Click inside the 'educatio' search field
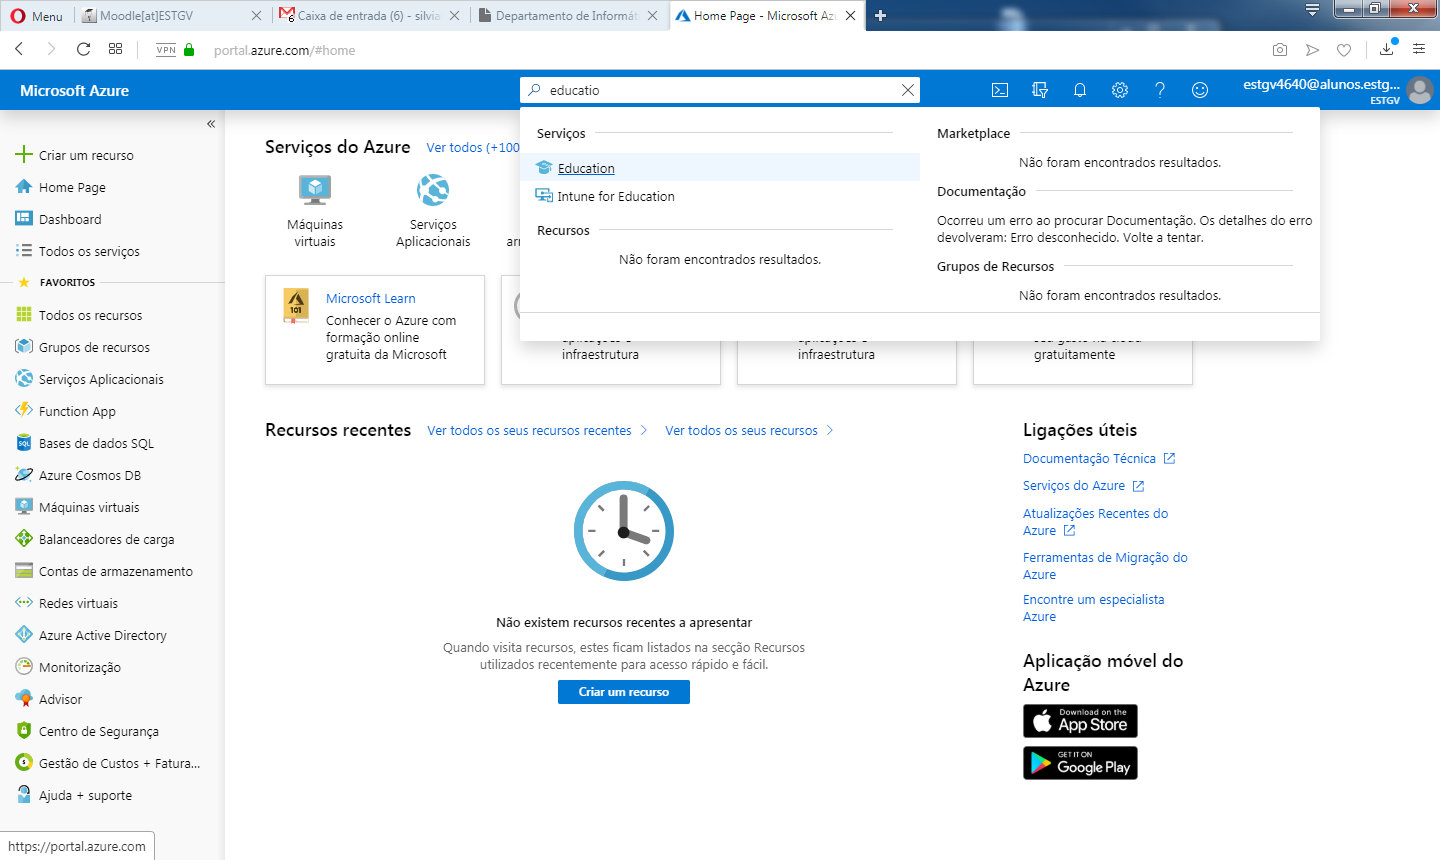Viewport: 1440px width, 860px height. pos(720,90)
